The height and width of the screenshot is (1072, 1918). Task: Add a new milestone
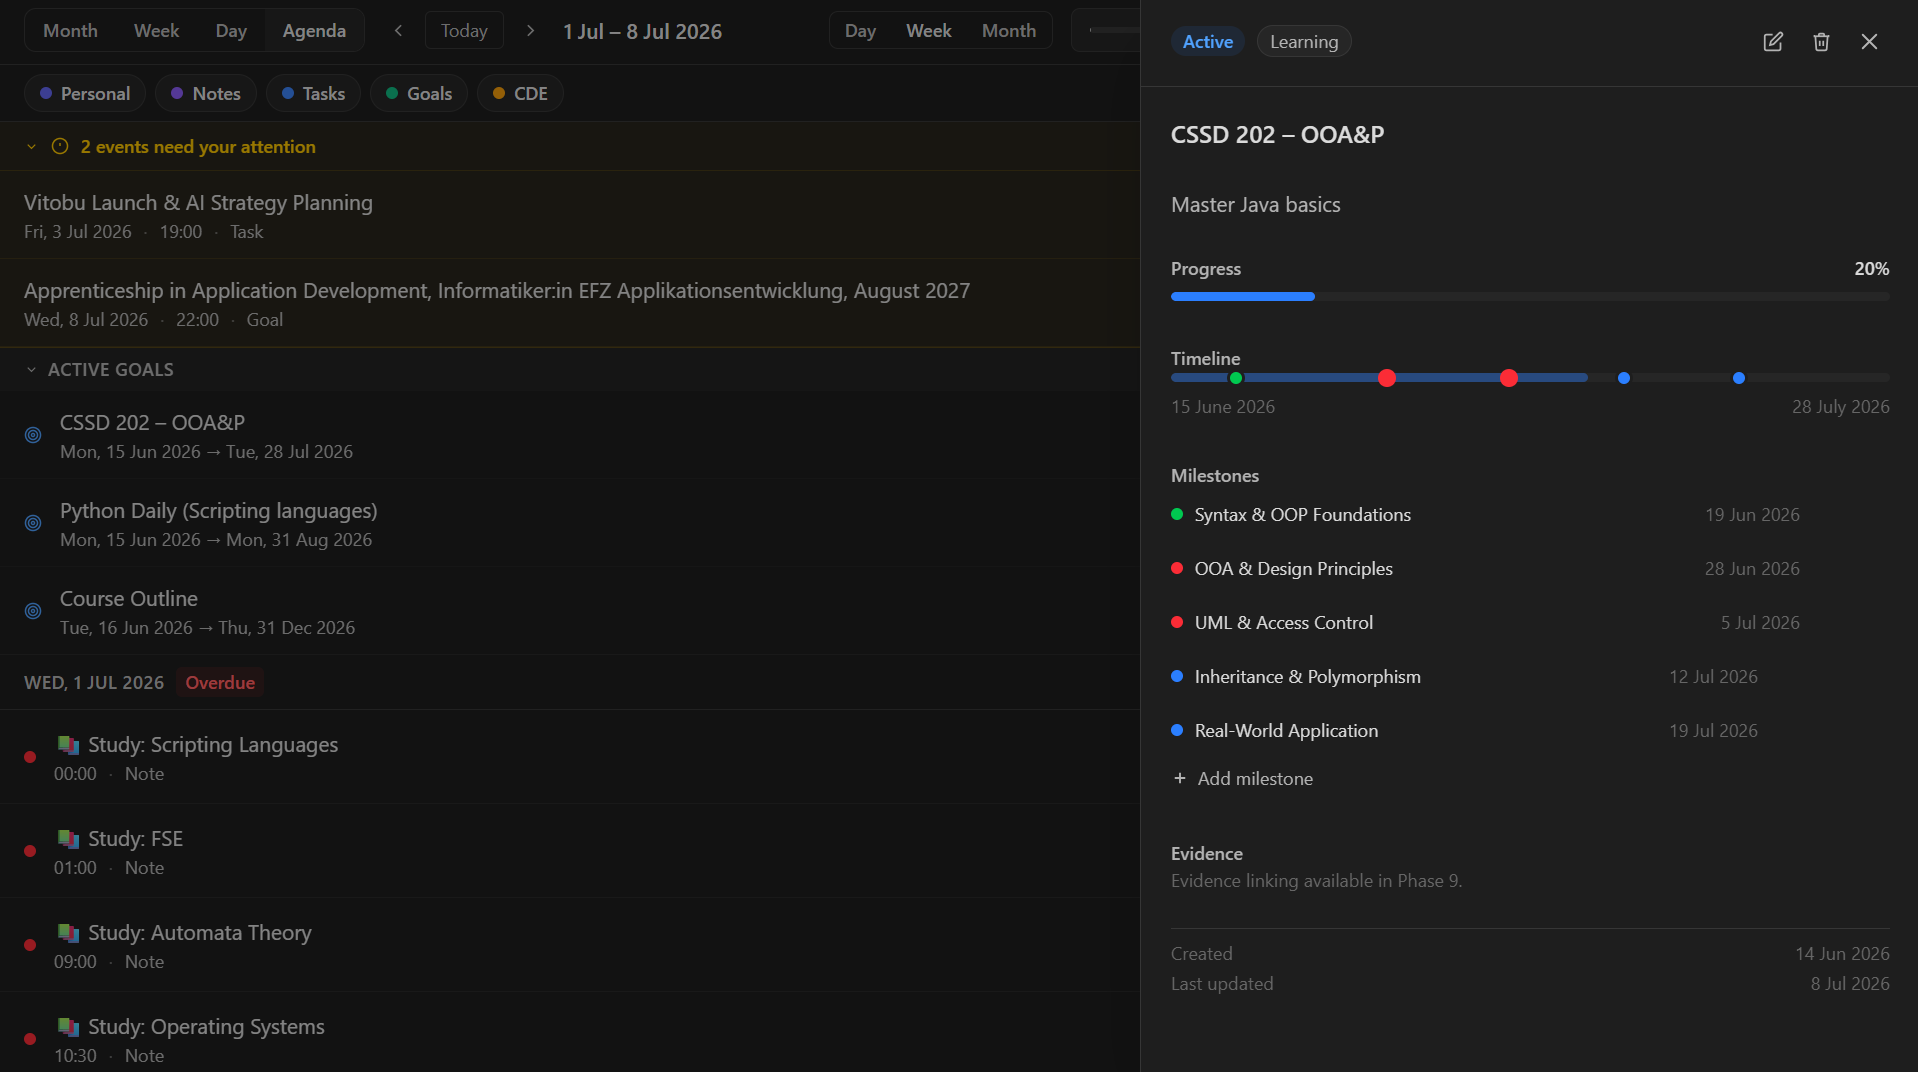[x=1243, y=779]
